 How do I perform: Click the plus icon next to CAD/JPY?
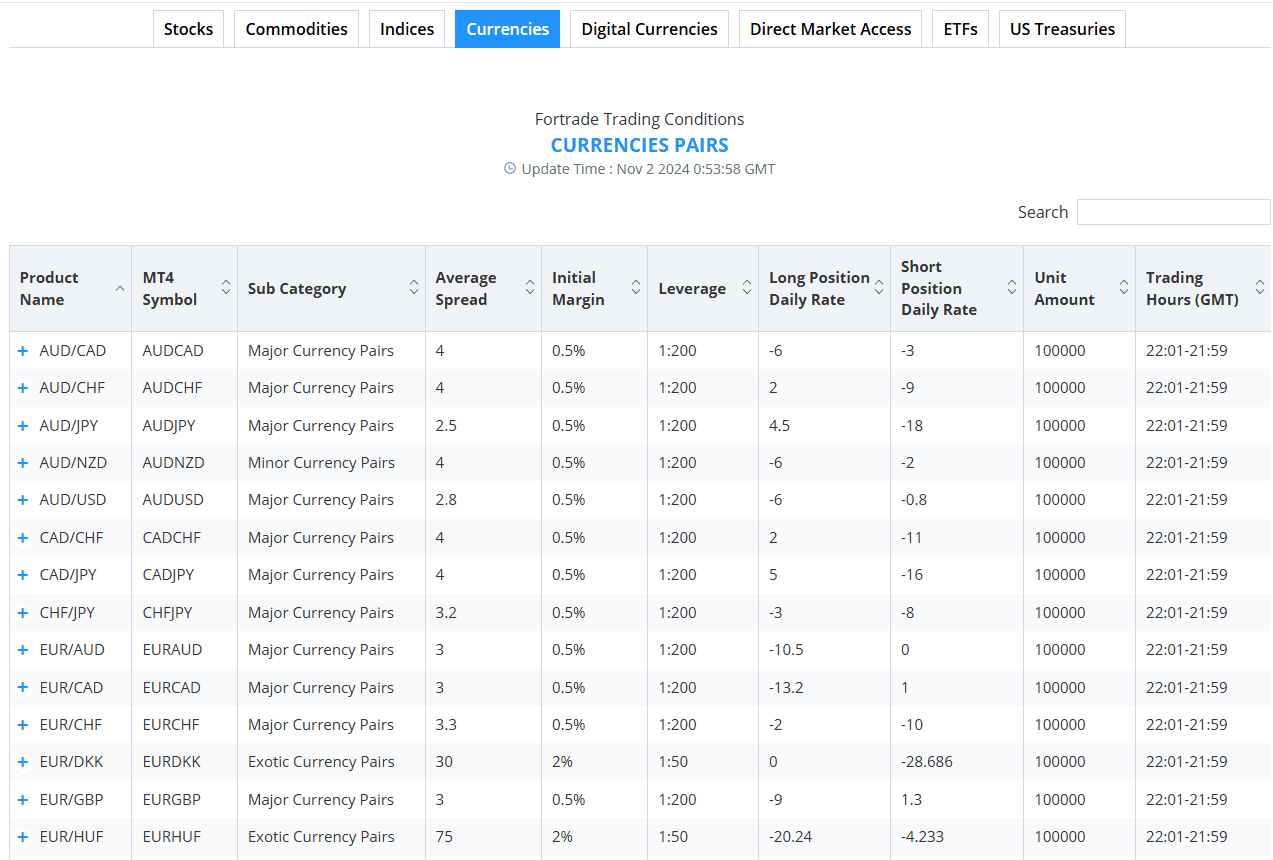click(x=23, y=574)
